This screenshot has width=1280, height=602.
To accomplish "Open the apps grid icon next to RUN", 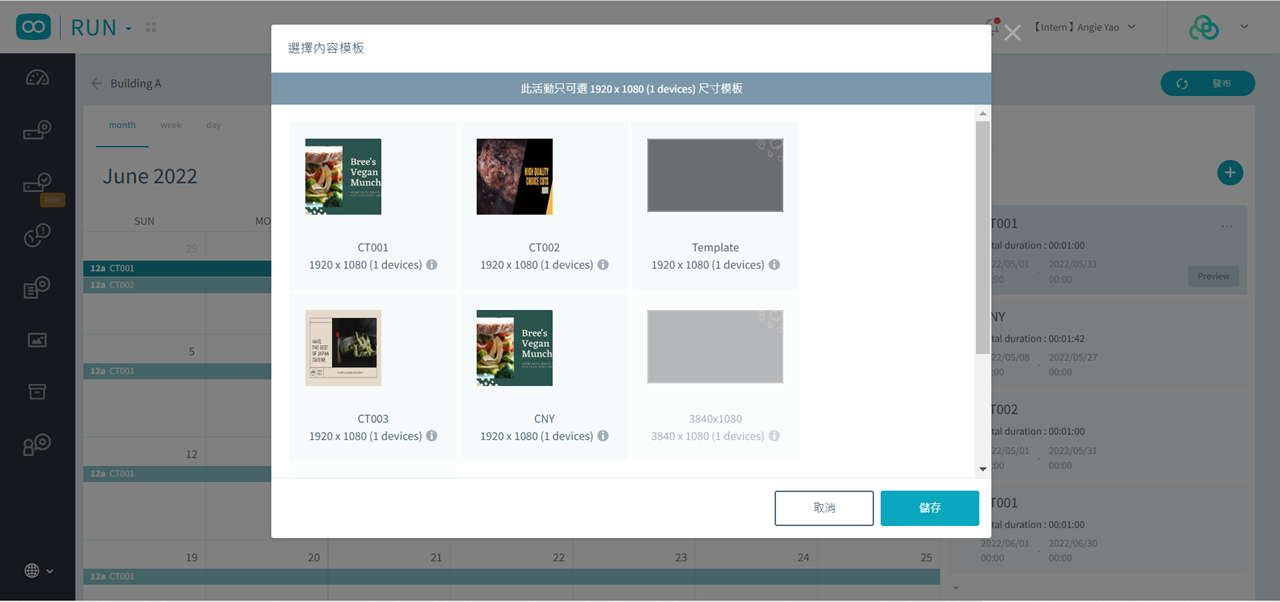I will [151, 28].
